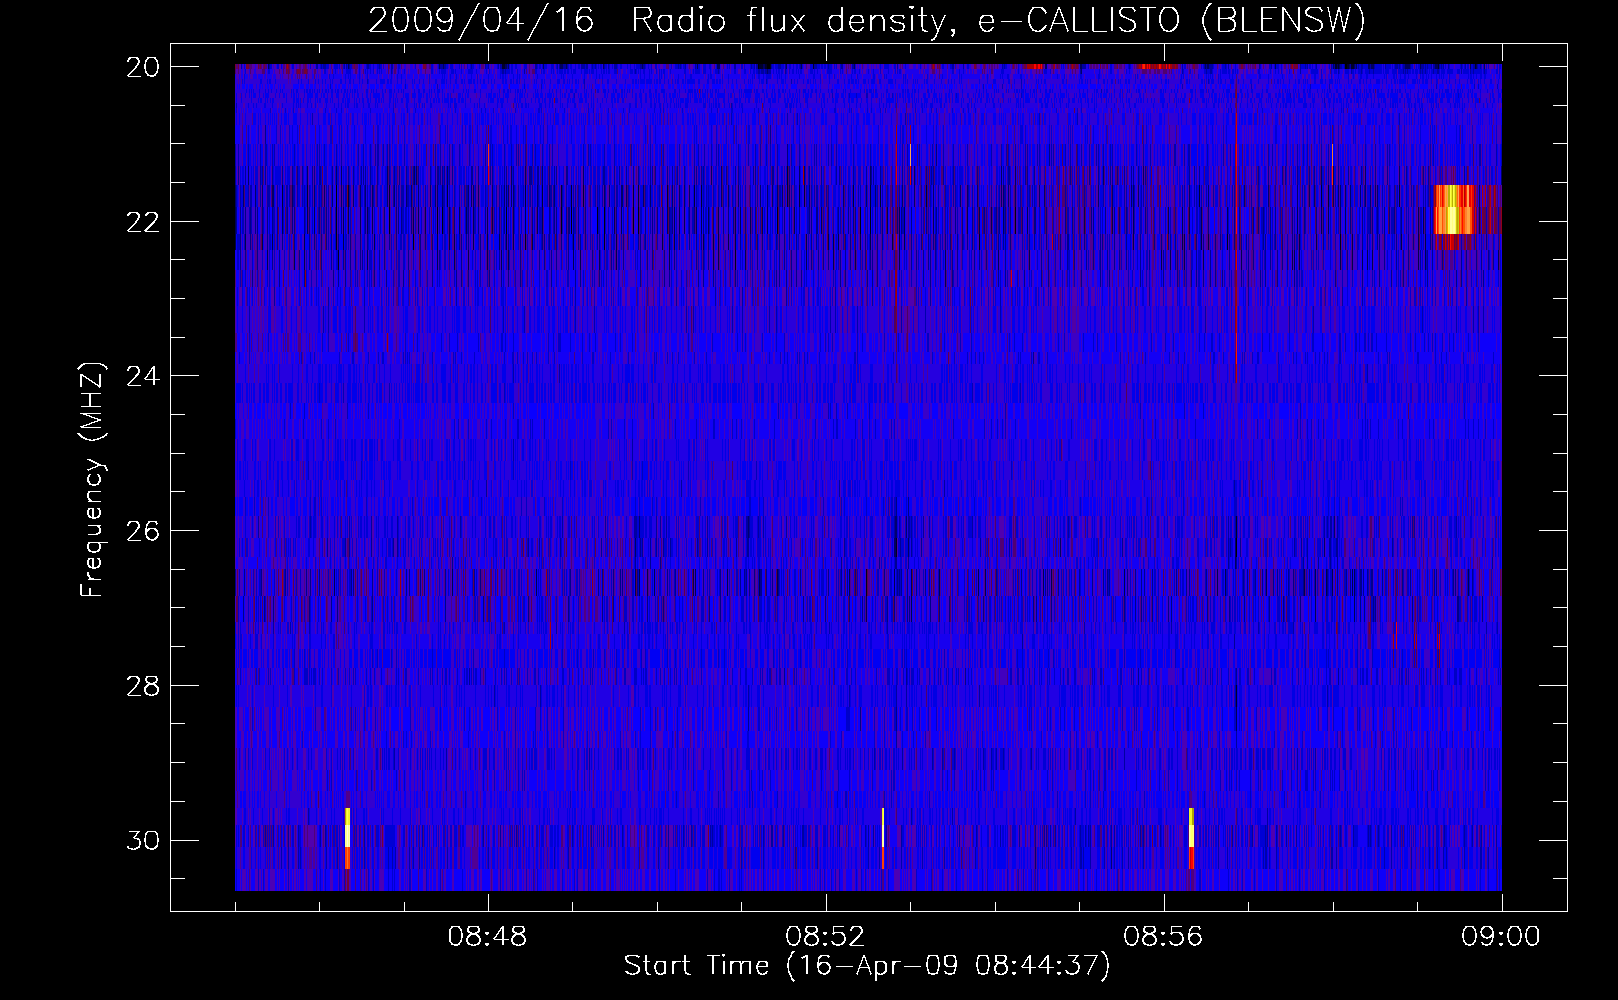
Task: Click the time tick label '08:48'
Action: (x=487, y=937)
